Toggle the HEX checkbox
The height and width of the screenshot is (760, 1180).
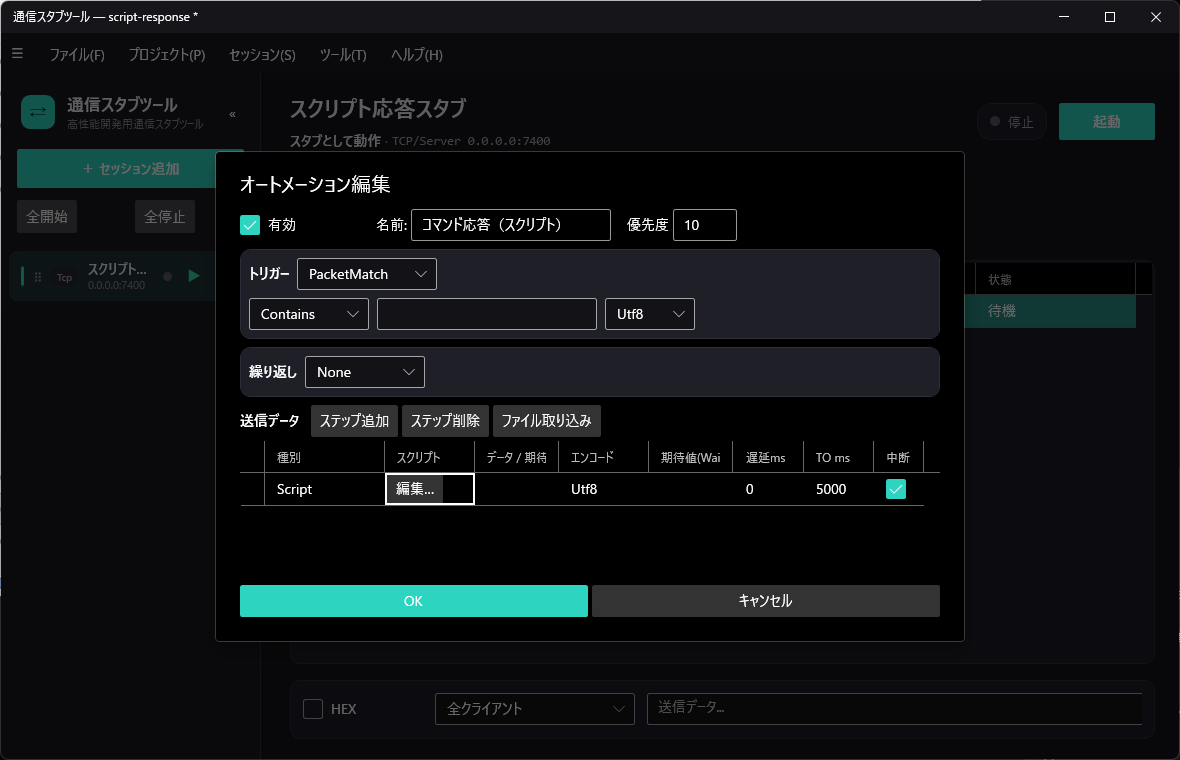(x=313, y=709)
